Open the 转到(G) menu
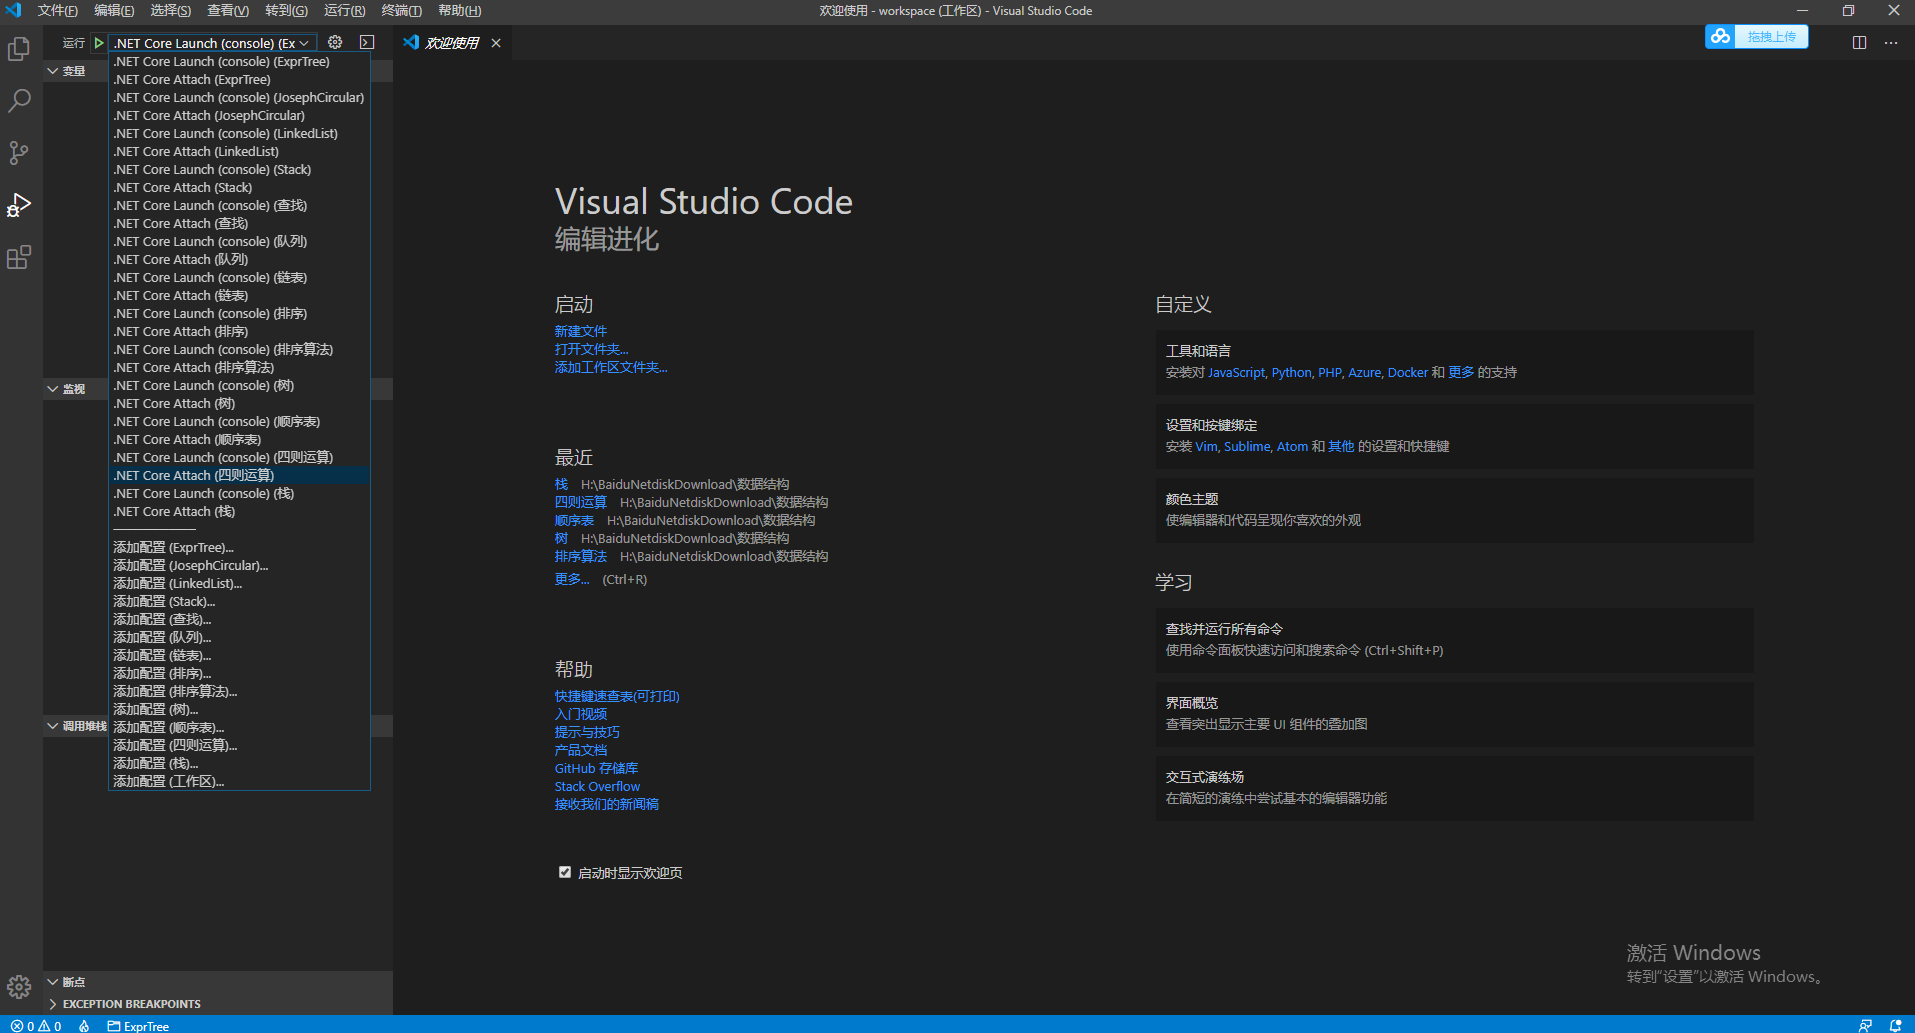 [x=286, y=11]
